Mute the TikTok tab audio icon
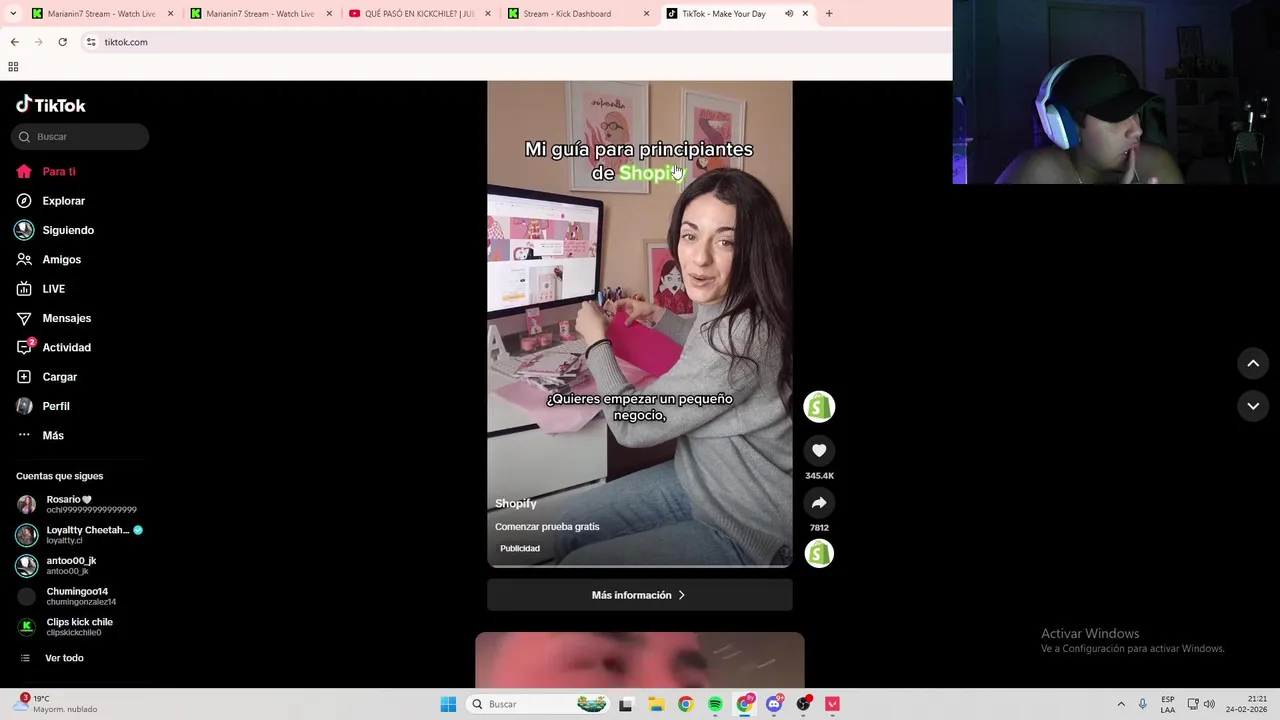 pyautogui.click(x=789, y=14)
